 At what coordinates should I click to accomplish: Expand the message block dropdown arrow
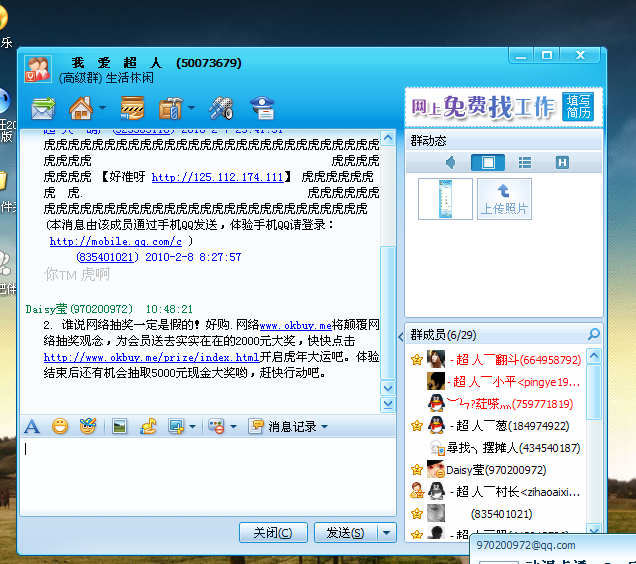233,427
